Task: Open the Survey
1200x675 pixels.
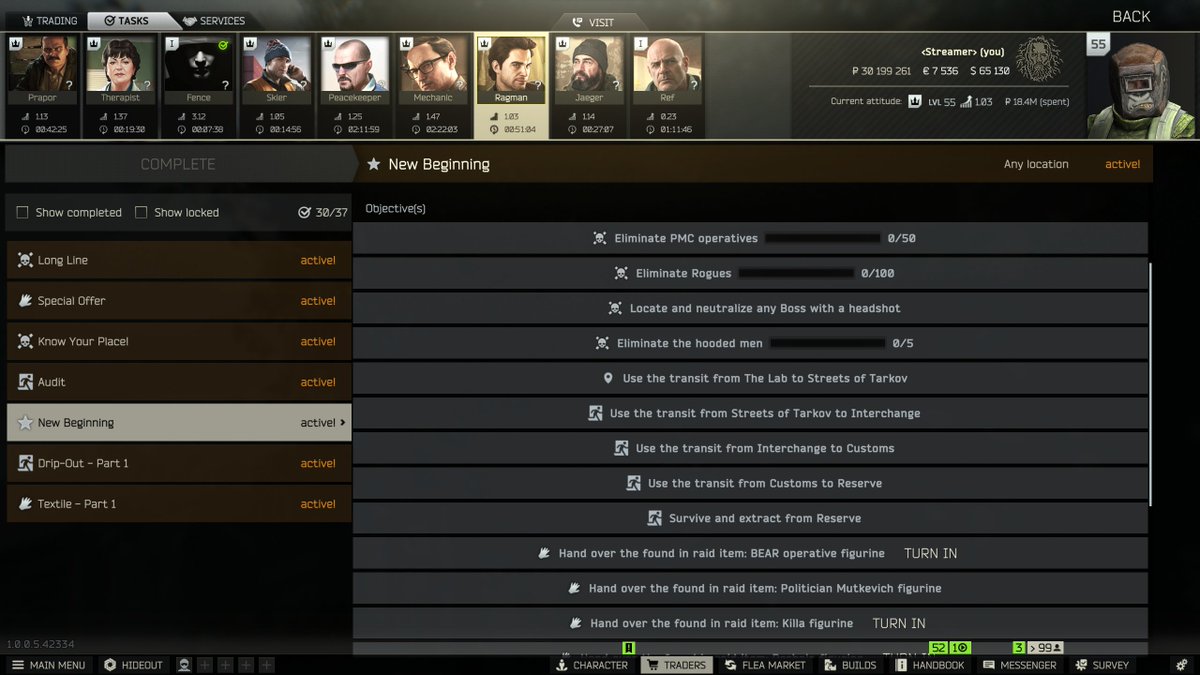Action: point(1101,665)
